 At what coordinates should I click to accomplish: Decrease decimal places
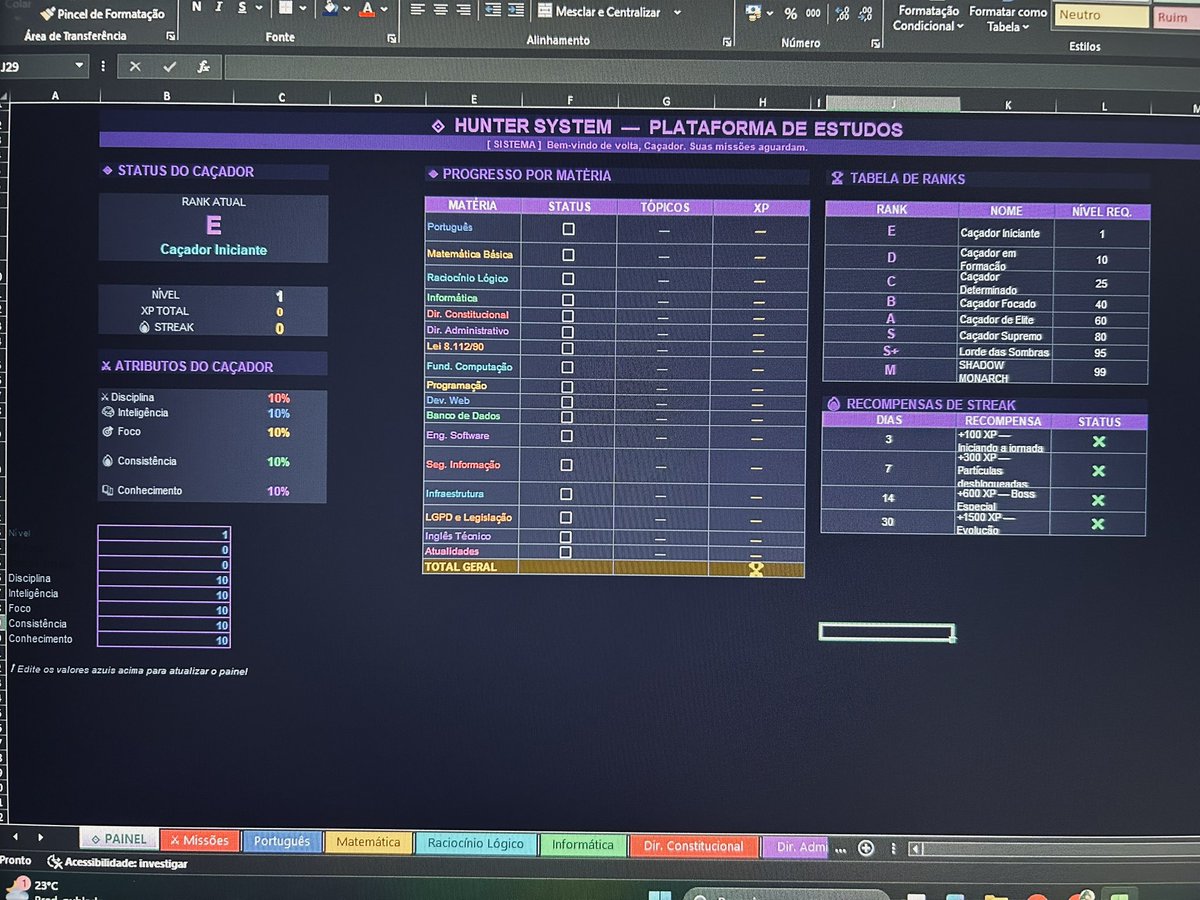pyautogui.click(x=865, y=13)
